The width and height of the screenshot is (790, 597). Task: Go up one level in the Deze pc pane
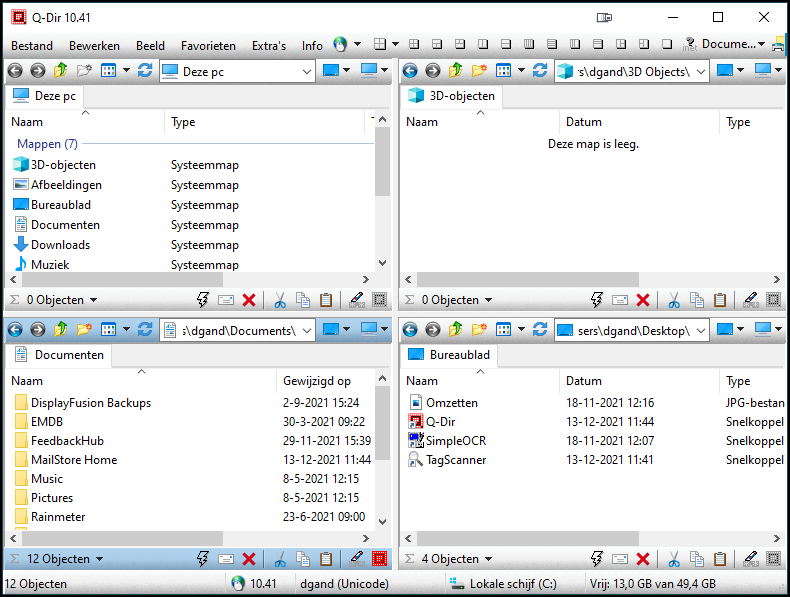click(60, 71)
